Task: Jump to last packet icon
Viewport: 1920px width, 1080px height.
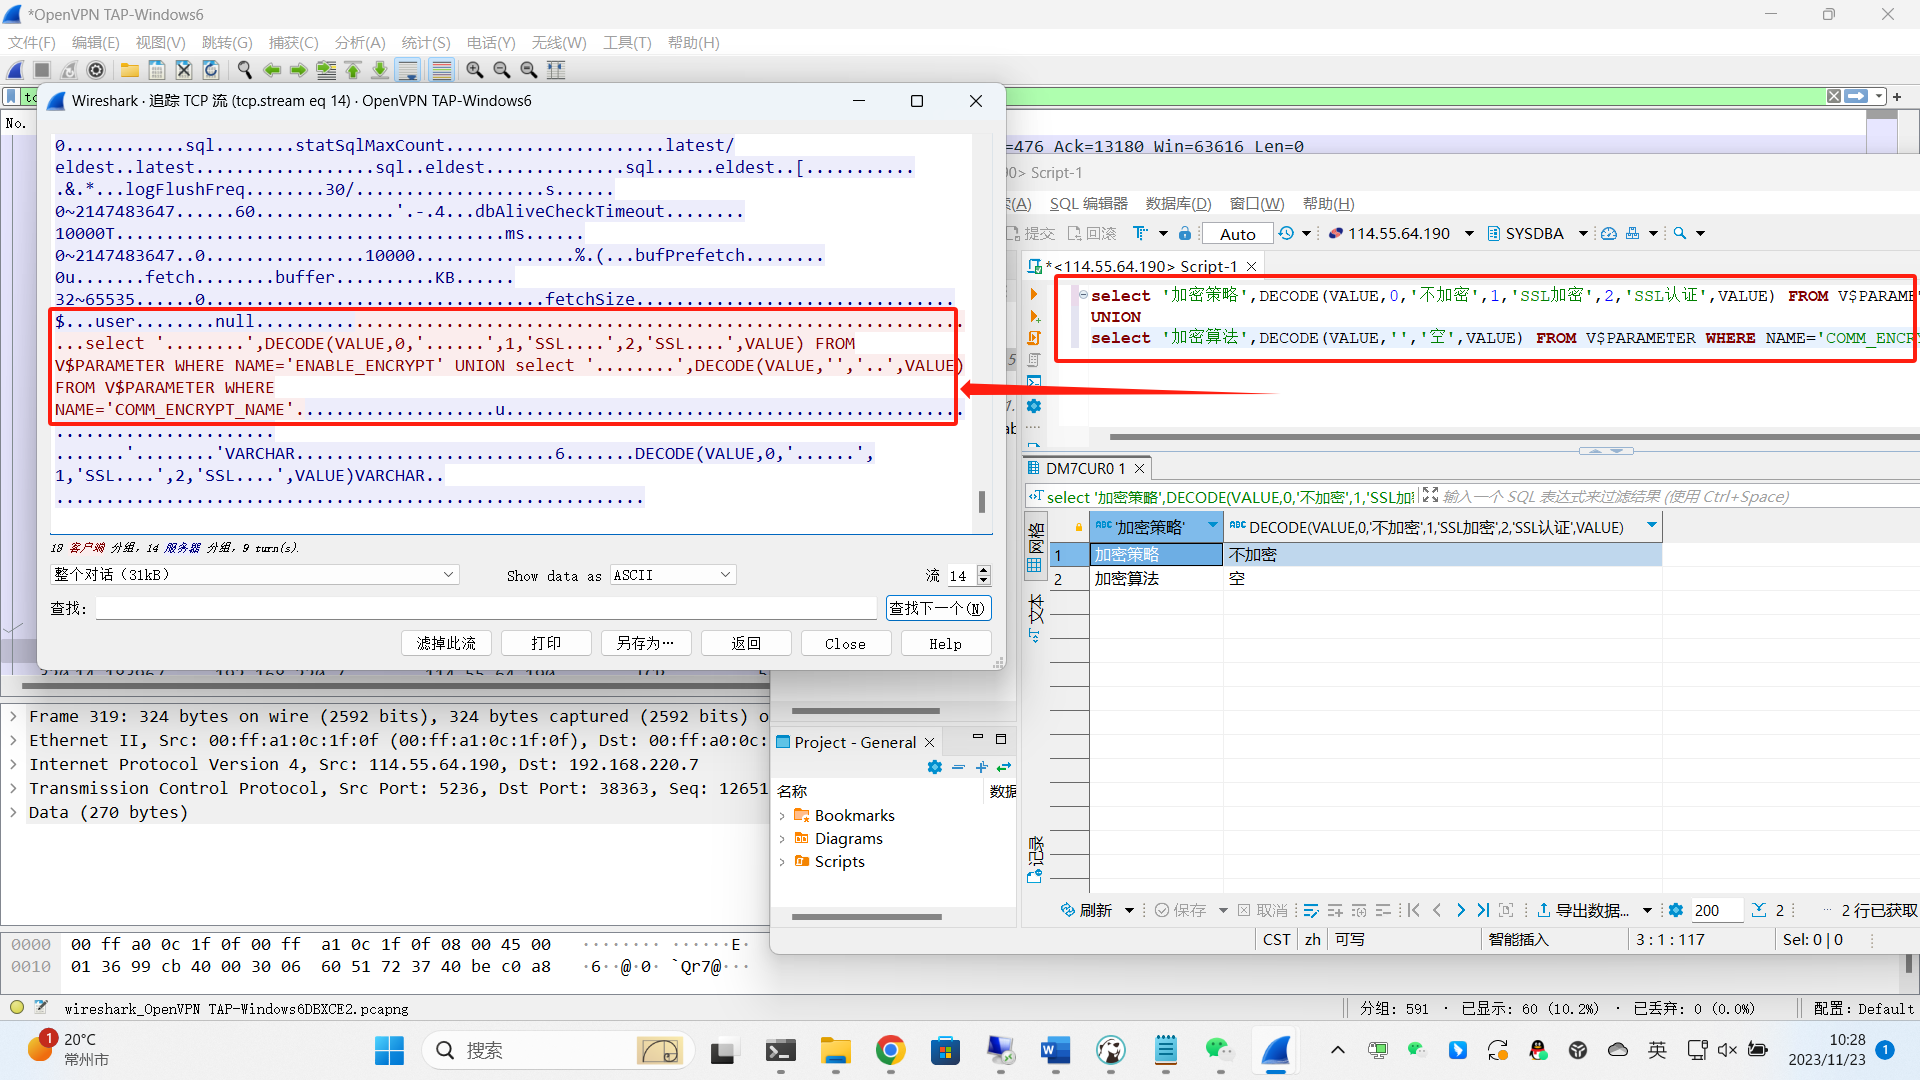Action: pyautogui.click(x=380, y=70)
